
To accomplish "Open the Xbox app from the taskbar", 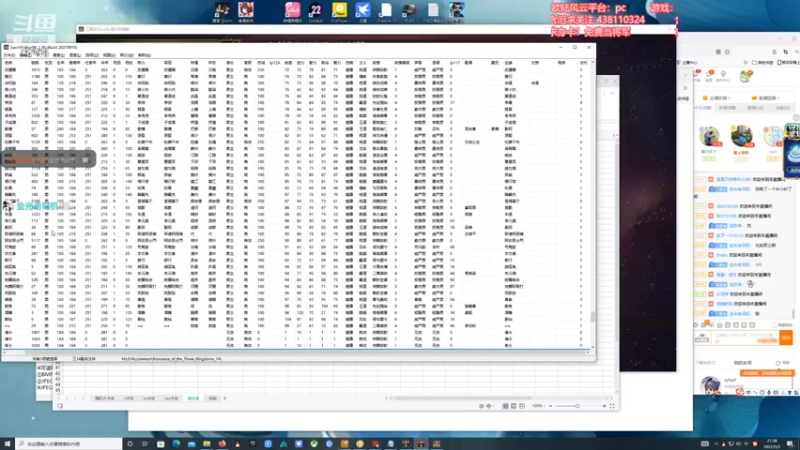I will [314, 444].
